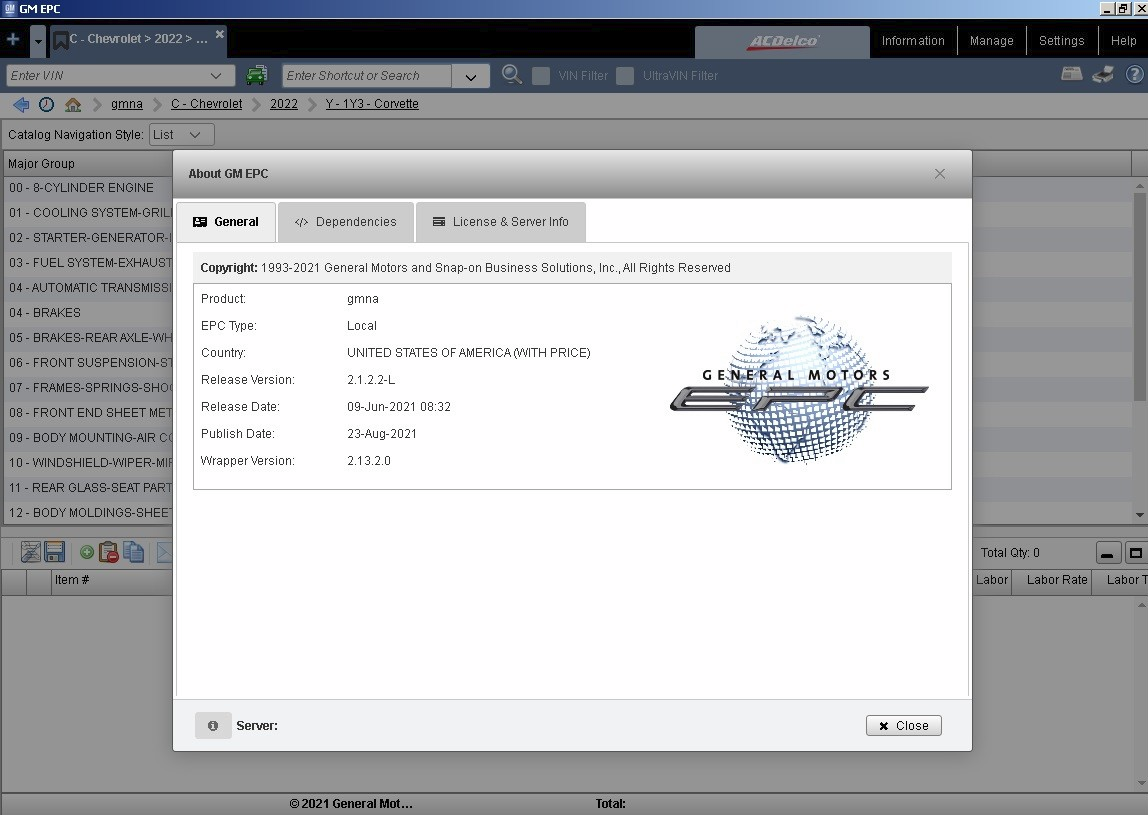1148x815 pixels.
Task: Click the save floppy disk icon
Action: click(55, 552)
